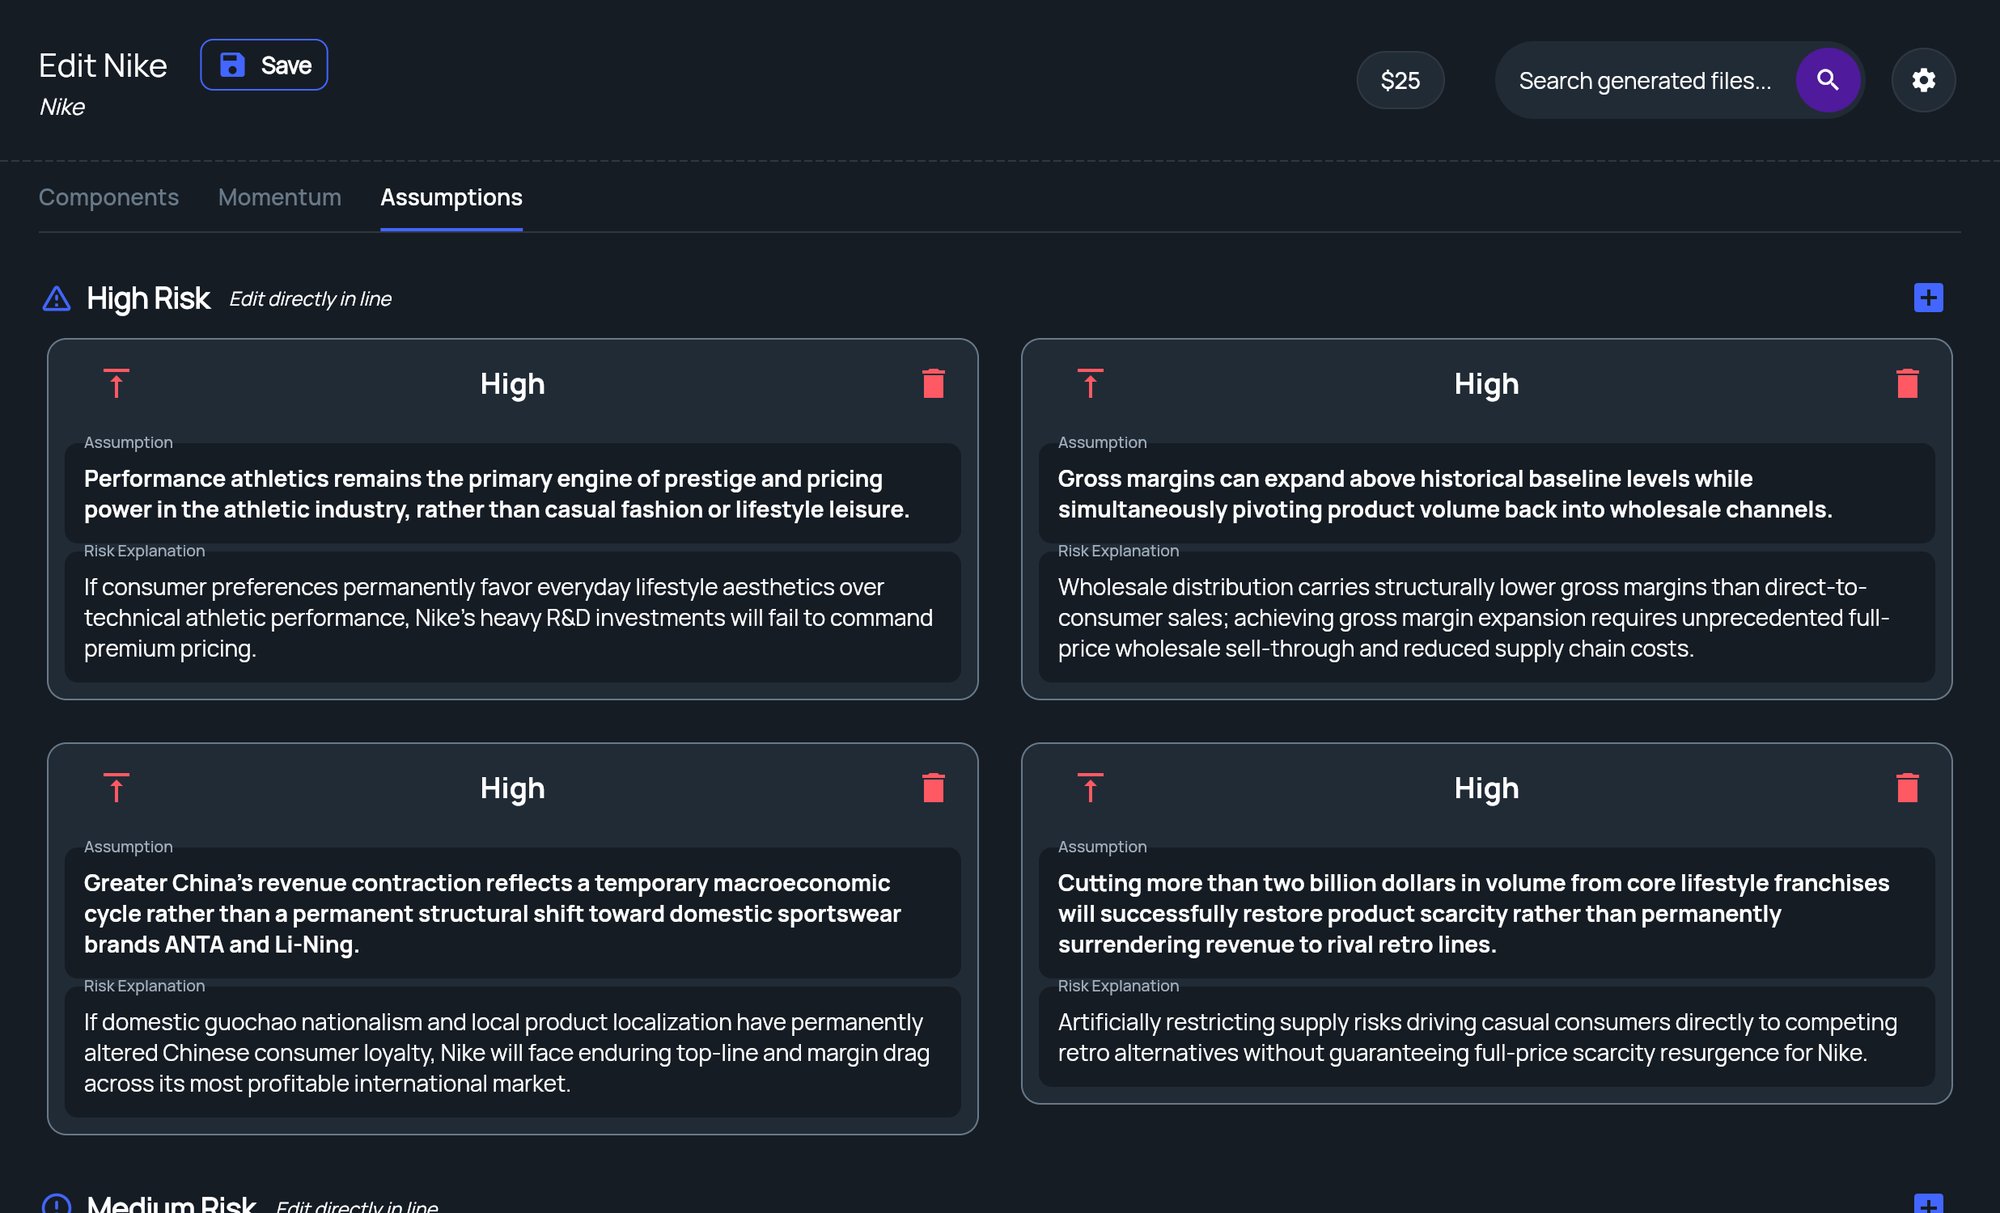Switch to the Components tab
Screen dimensions: 2000x1213
coord(108,198)
